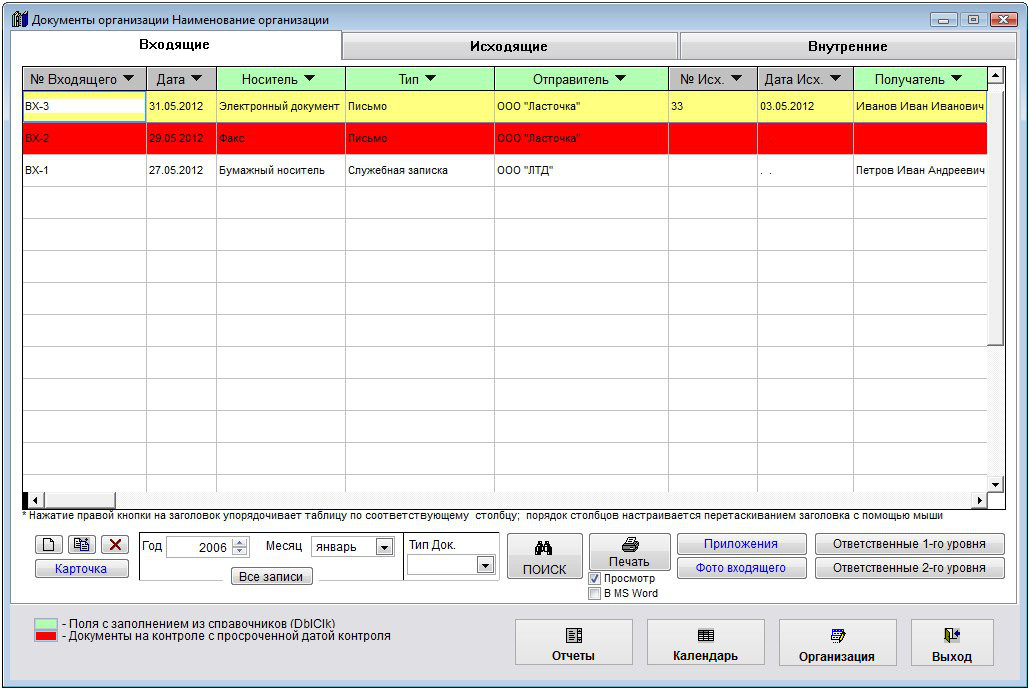Click the 03.05.2012 outgoing date cell
Viewport: 1029px width, 690px height.
pyautogui.click(x=805, y=106)
